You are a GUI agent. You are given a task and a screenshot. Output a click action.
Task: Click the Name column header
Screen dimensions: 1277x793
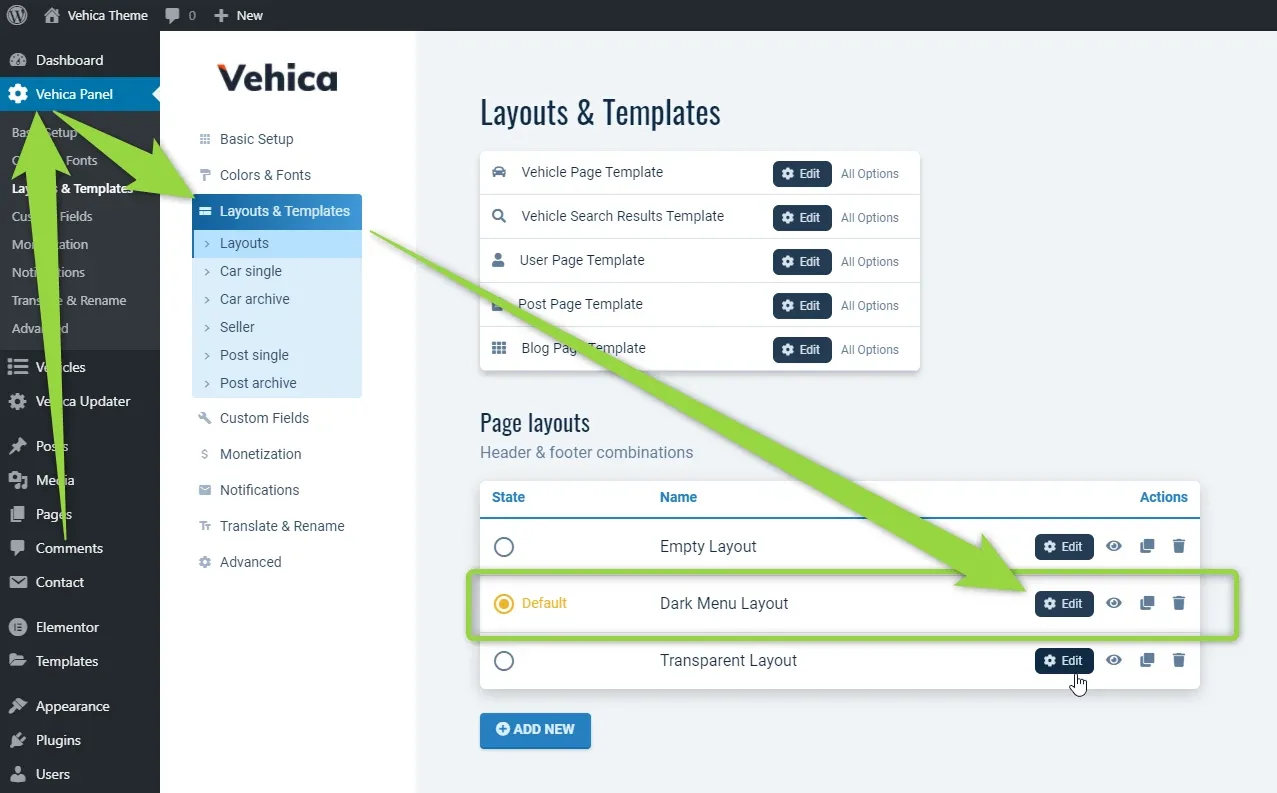pos(678,497)
